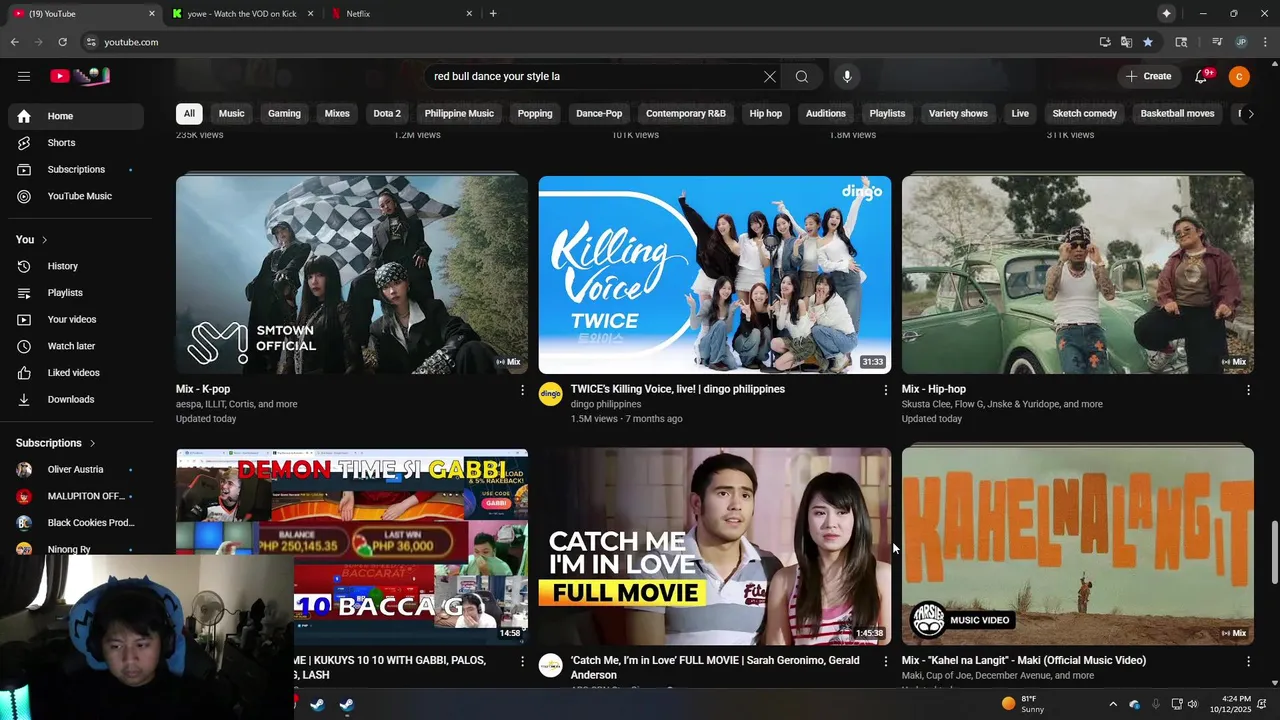Switch to the Netflix browser tab
The width and height of the screenshot is (1280, 720).
click(400, 14)
